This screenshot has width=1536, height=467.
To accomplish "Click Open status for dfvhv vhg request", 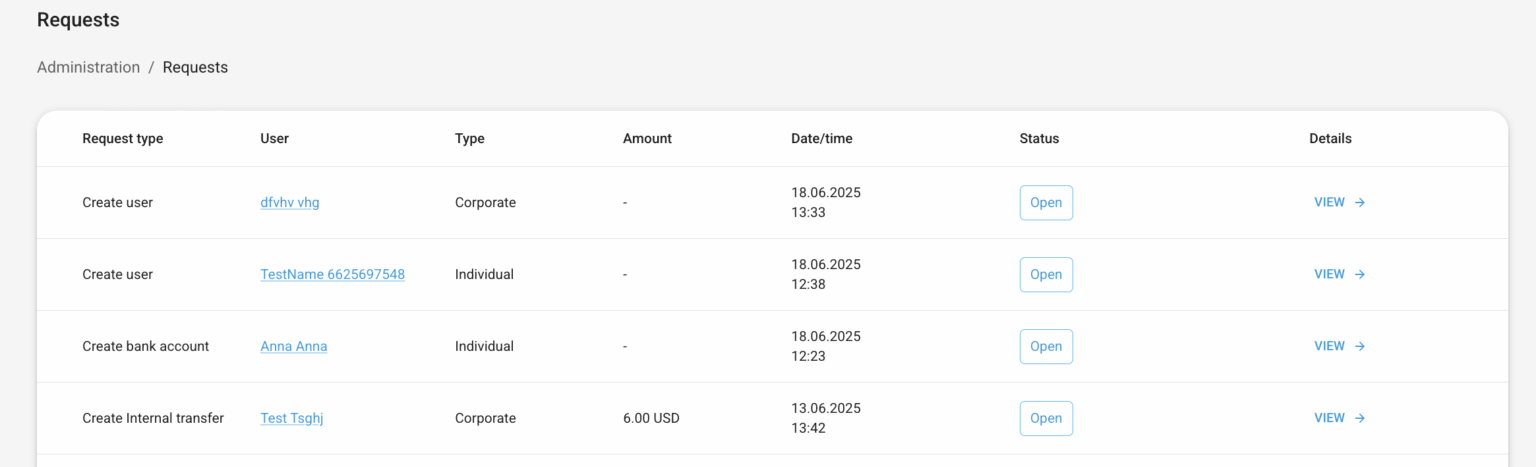I will click(1046, 202).
